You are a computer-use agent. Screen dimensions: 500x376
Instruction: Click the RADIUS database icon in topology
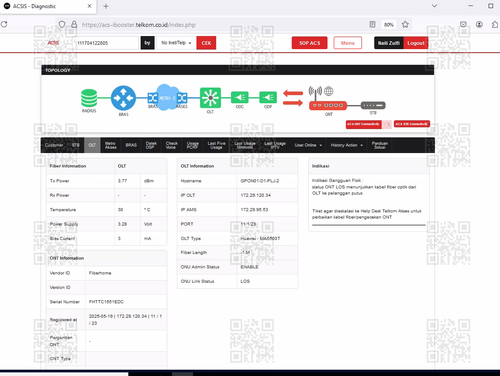[89, 98]
